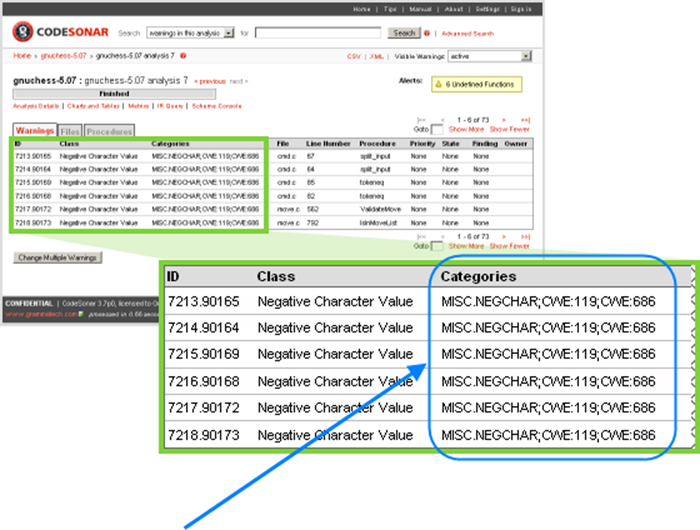700x530 pixels.
Task: Go to the next page with the top pager arrow
Action: coord(504,120)
